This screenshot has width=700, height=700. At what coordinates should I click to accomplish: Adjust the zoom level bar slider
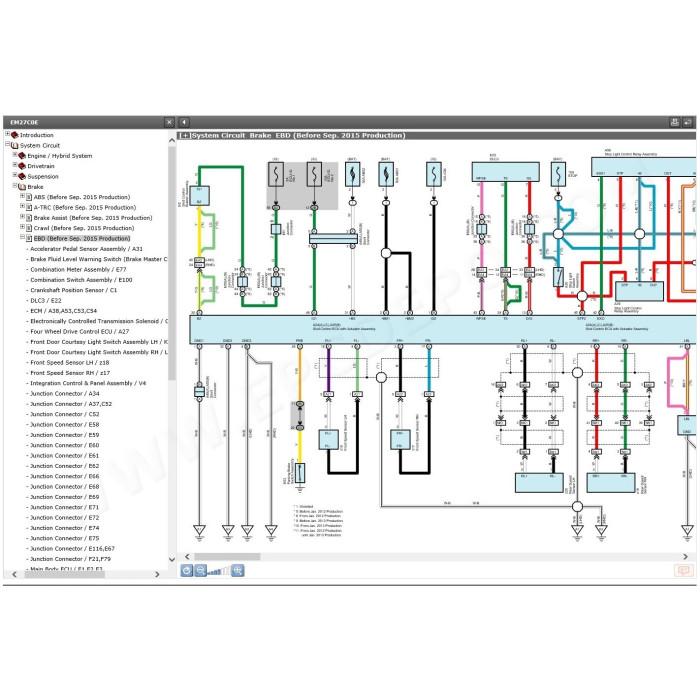click(x=218, y=571)
